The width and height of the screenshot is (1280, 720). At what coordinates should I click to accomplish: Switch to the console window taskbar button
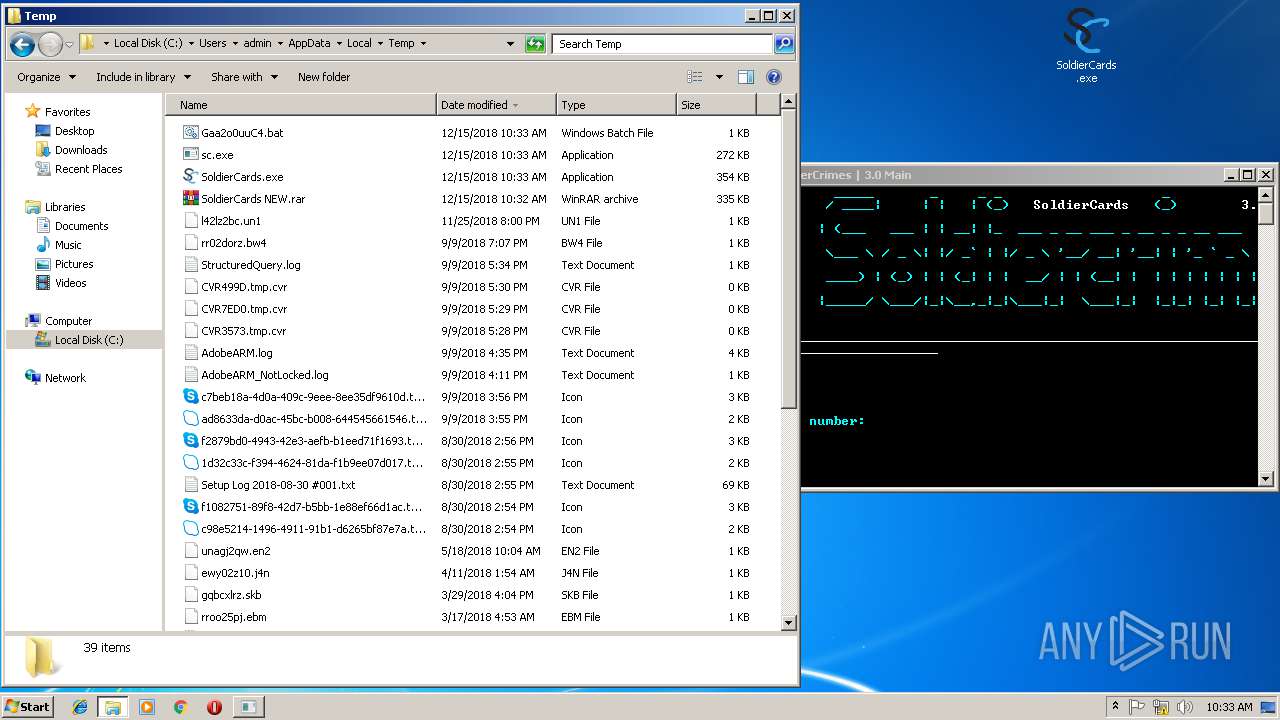click(x=248, y=707)
